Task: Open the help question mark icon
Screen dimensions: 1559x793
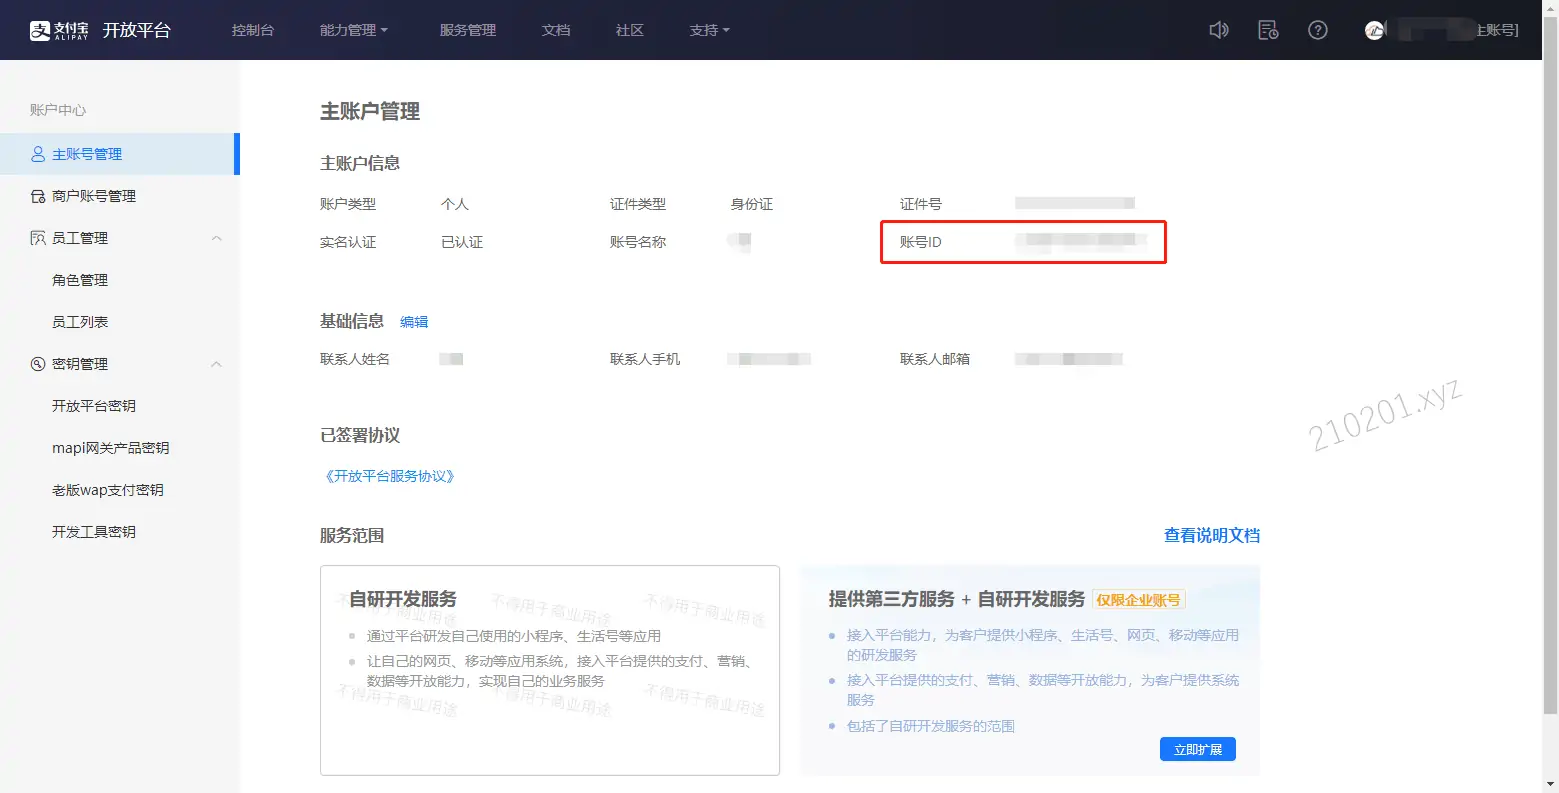Action: tap(1318, 30)
